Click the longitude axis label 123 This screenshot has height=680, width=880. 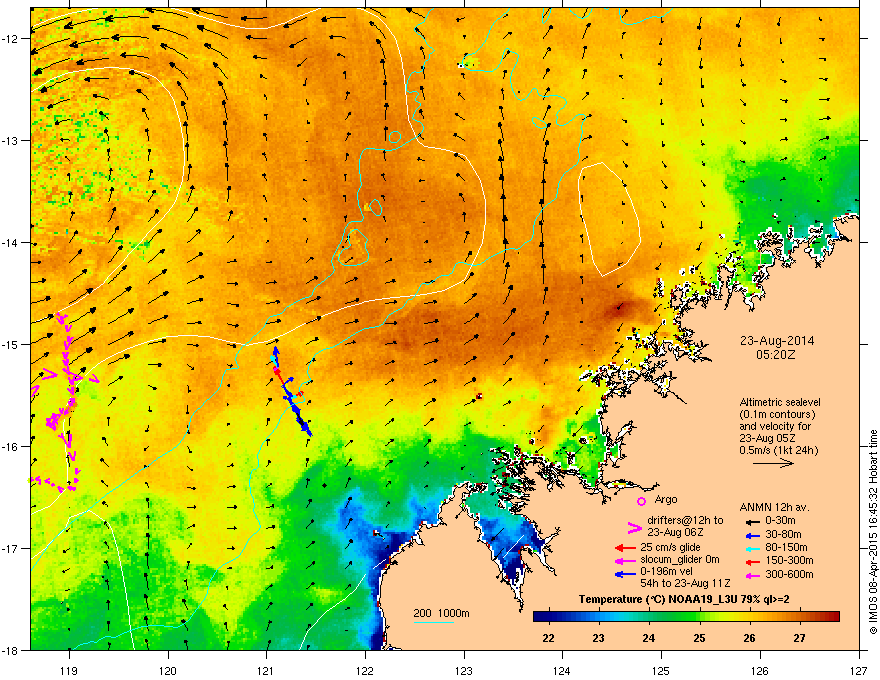(464, 671)
